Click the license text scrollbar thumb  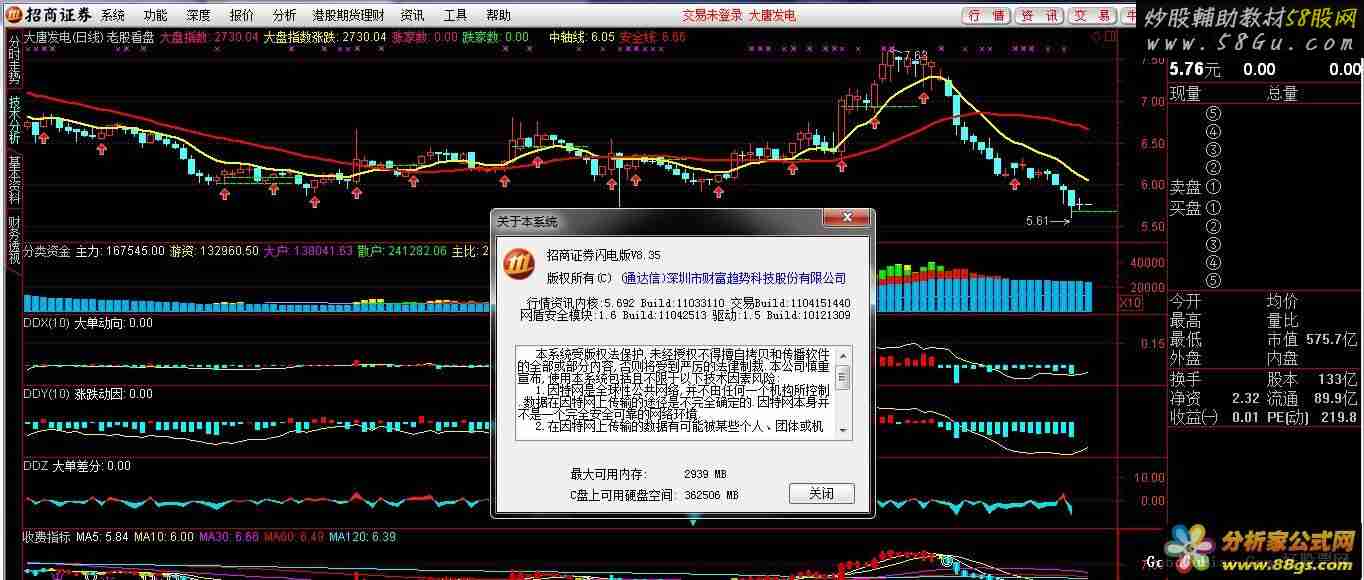pyautogui.click(x=843, y=377)
